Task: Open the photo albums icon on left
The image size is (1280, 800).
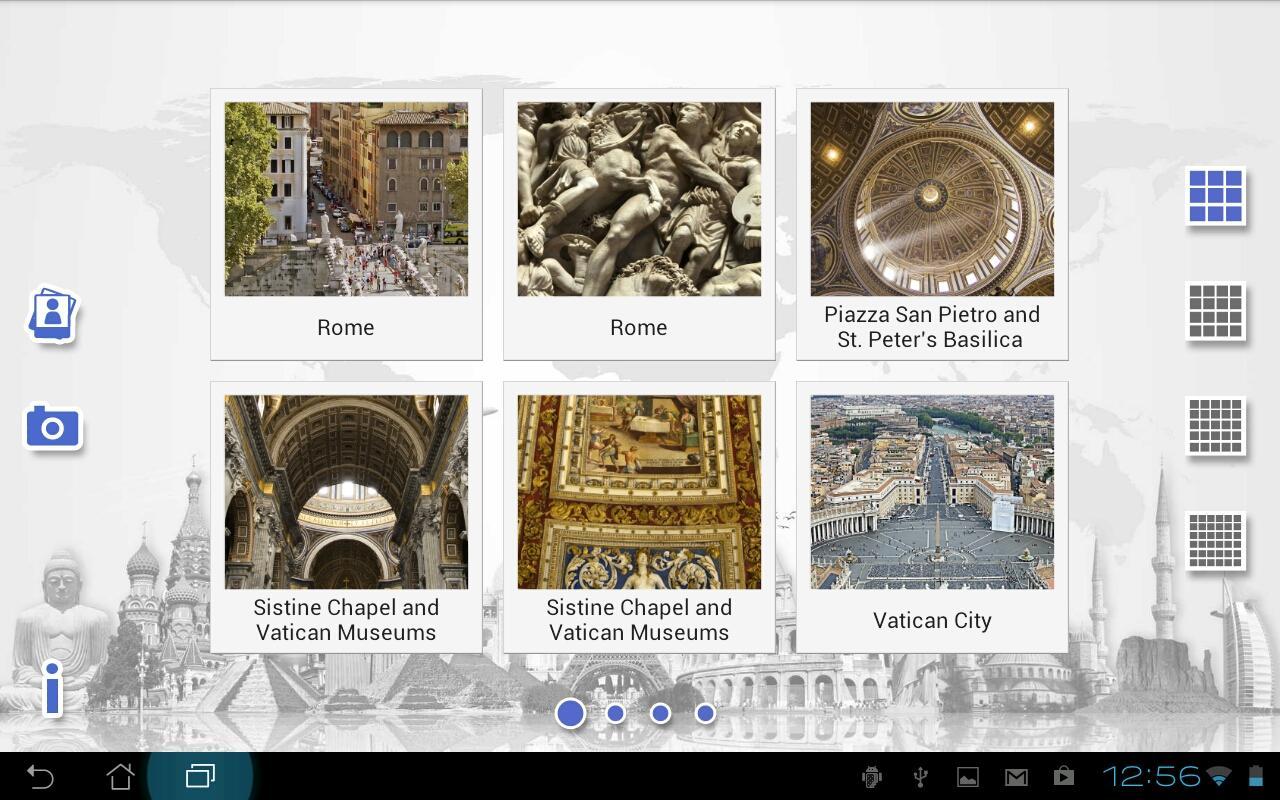Action: 52,314
